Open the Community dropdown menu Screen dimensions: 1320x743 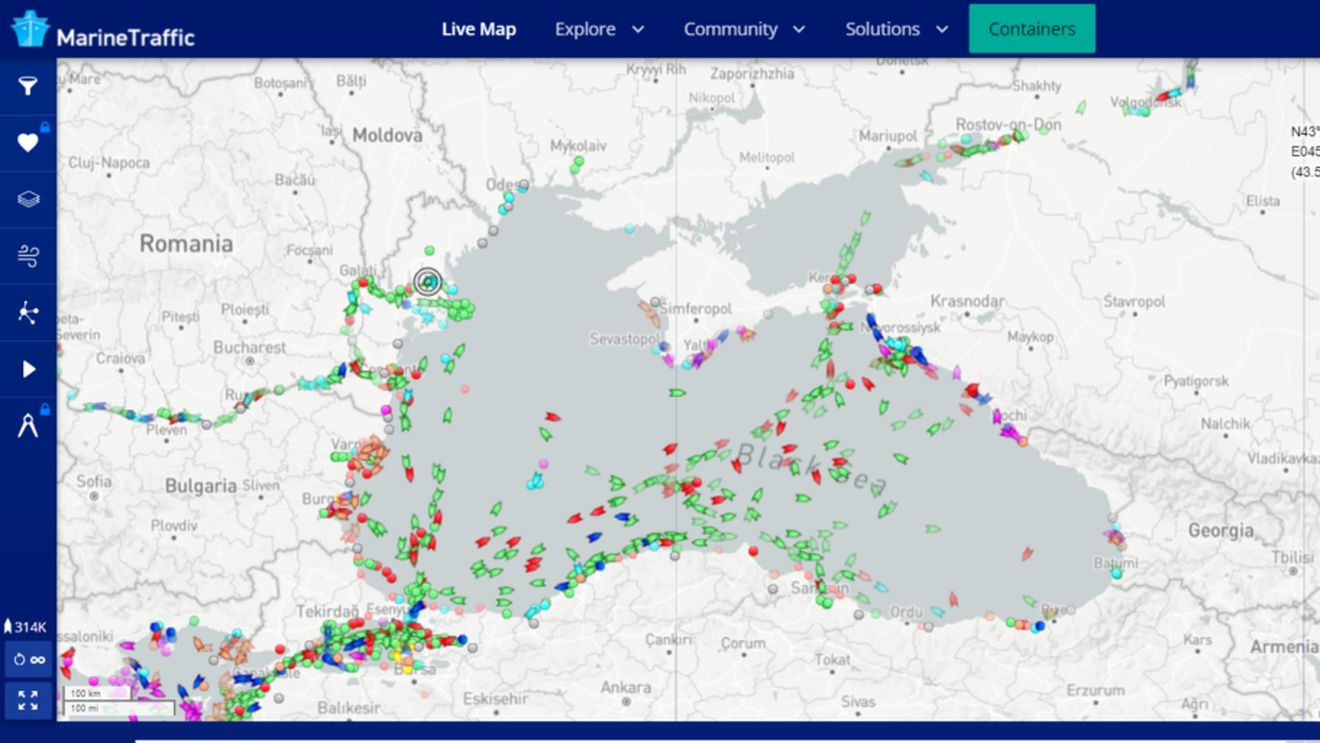pos(744,29)
